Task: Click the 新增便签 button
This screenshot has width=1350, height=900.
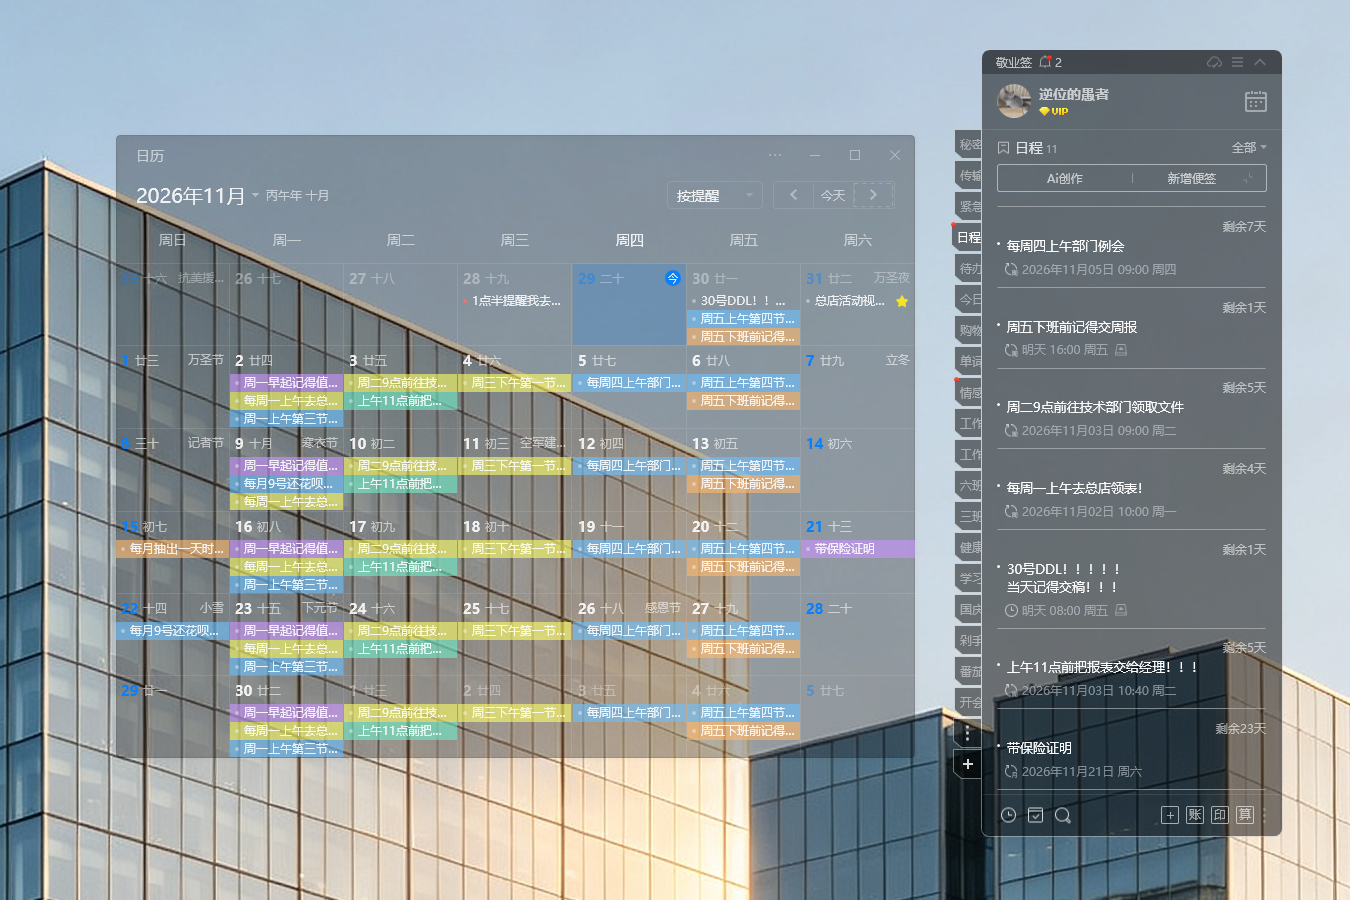Action: click(1192, 178)
